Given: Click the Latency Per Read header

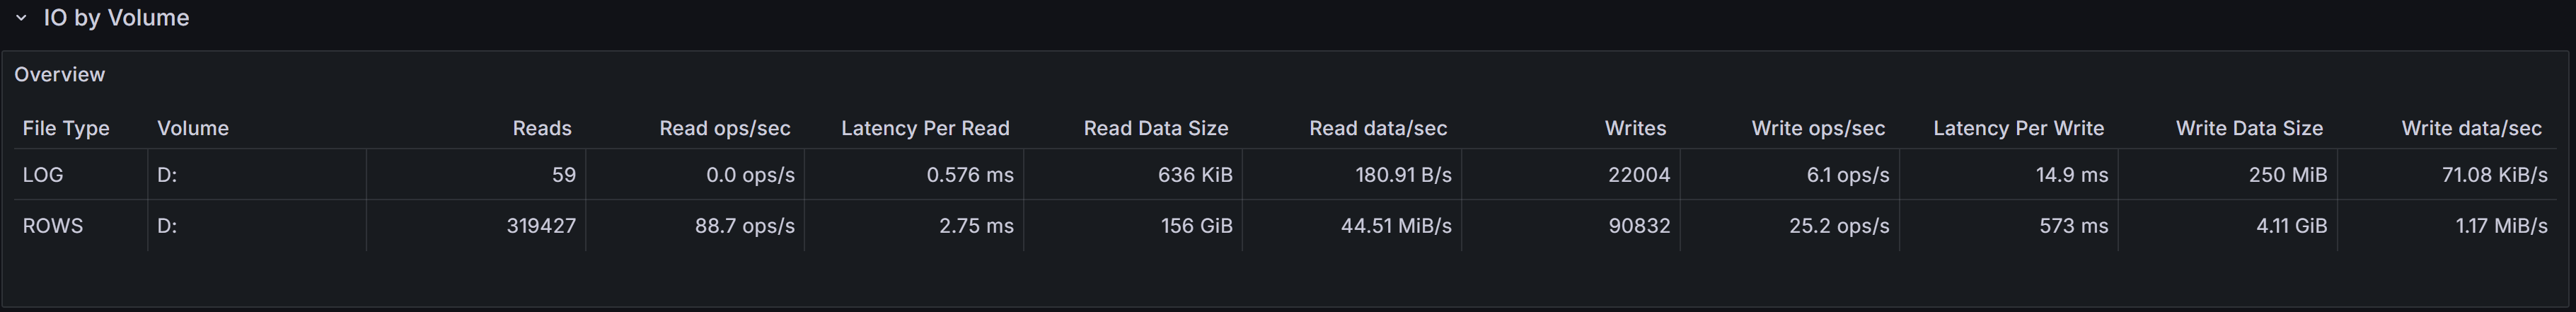Looking at the screenshot, I should pos(925,128).
